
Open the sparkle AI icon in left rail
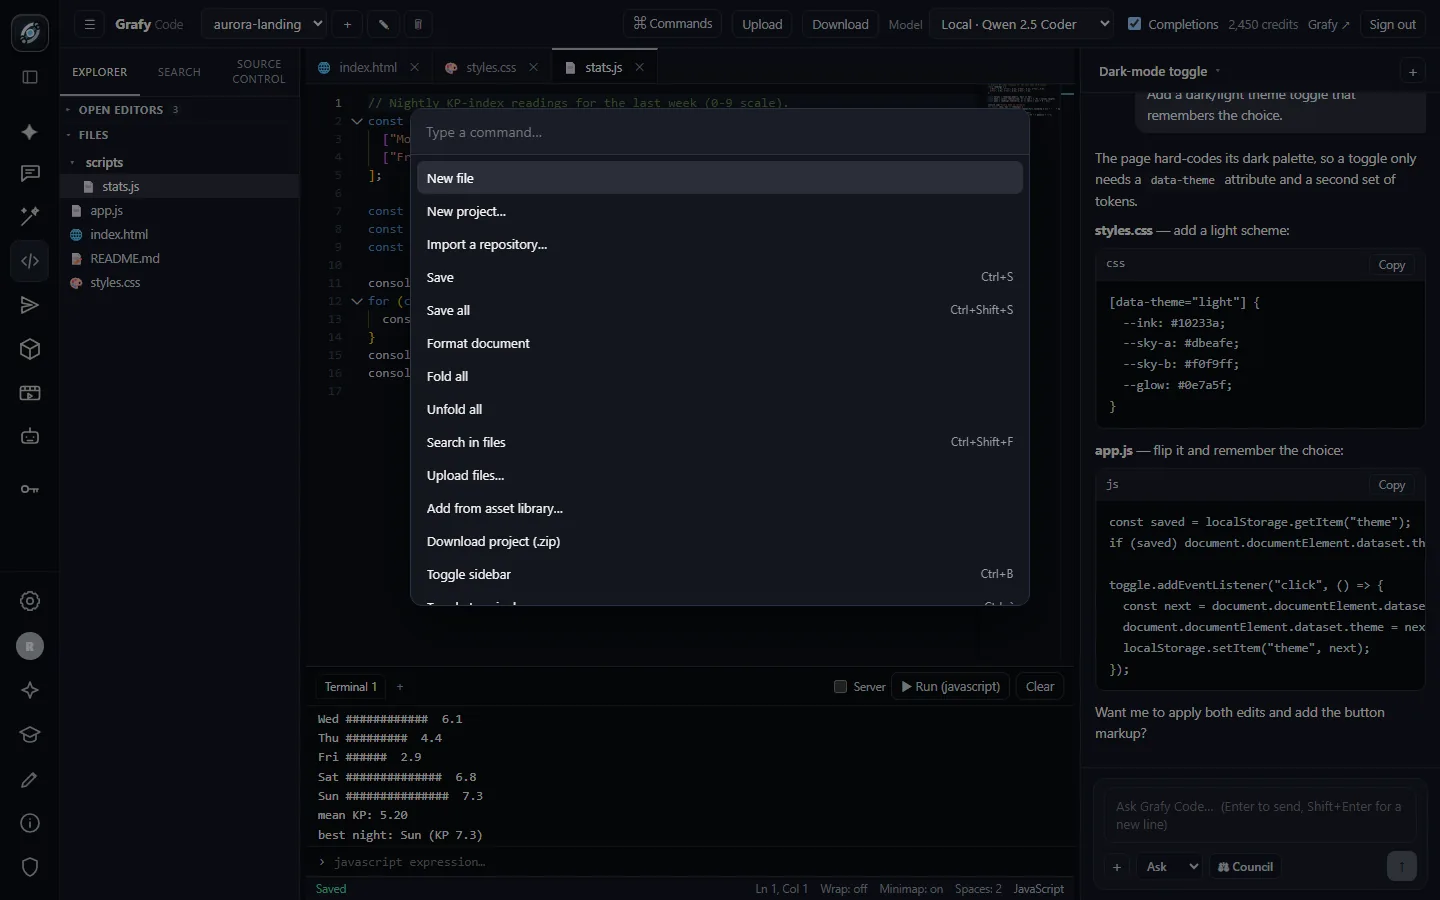point(30,132)
